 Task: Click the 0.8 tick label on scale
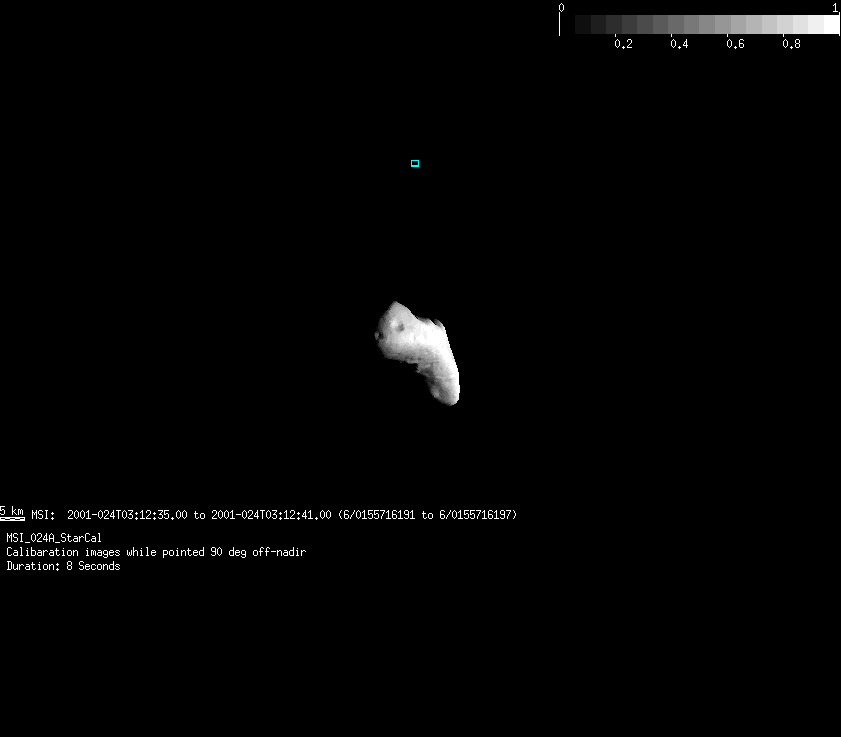[791, 44]
